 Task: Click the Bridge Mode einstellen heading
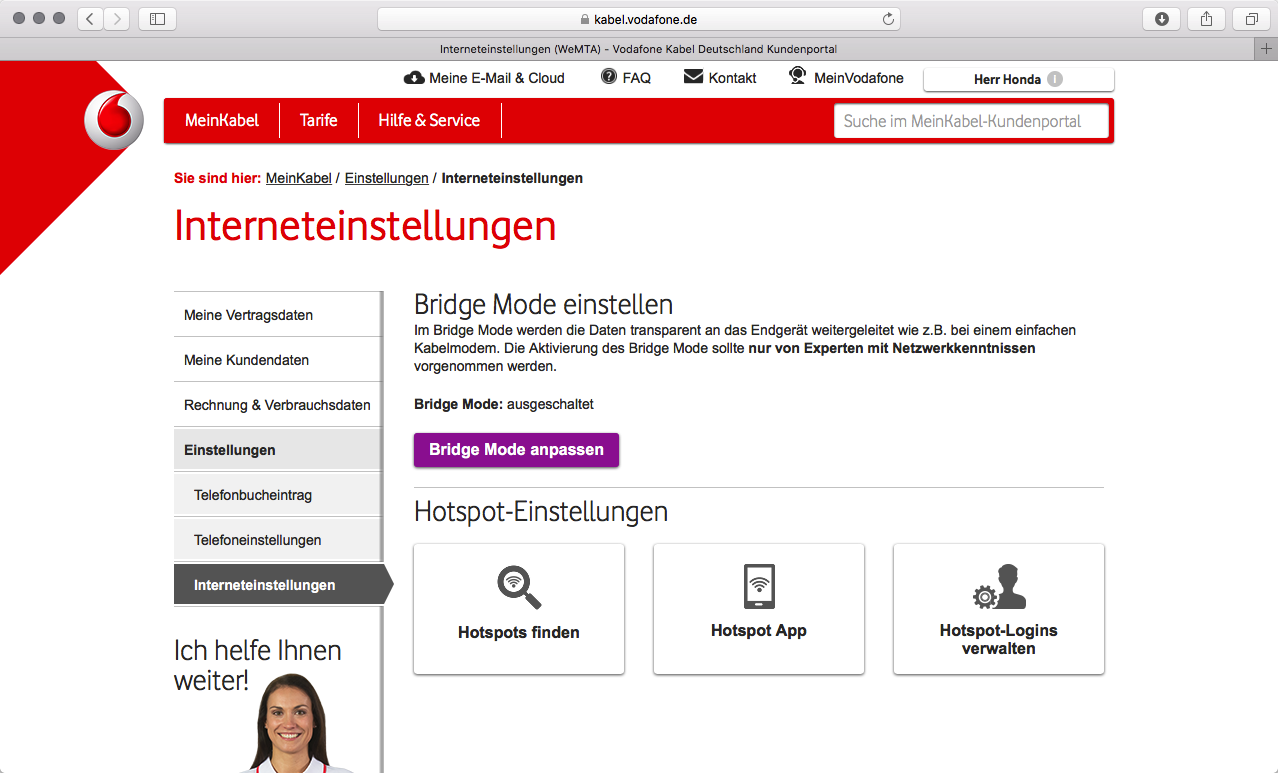(x=544, y=304)
